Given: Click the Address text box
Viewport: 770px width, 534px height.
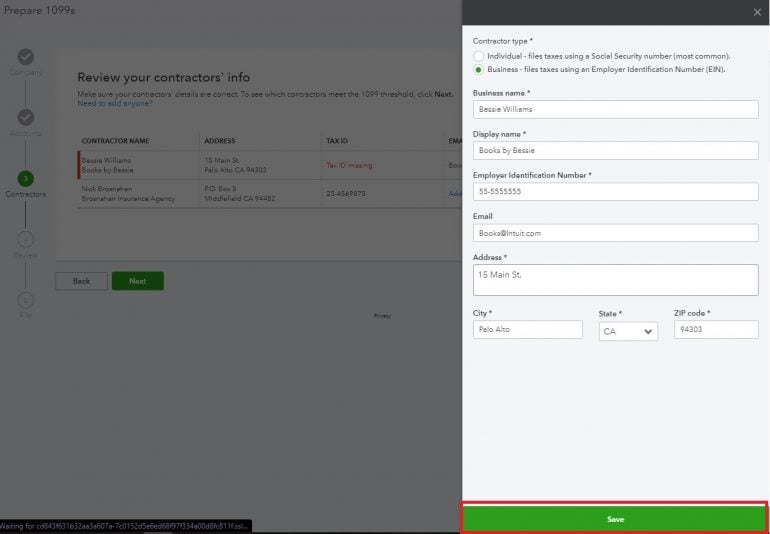Looking at the screenshot, I should pyautogui.click(x=615, y=279).
